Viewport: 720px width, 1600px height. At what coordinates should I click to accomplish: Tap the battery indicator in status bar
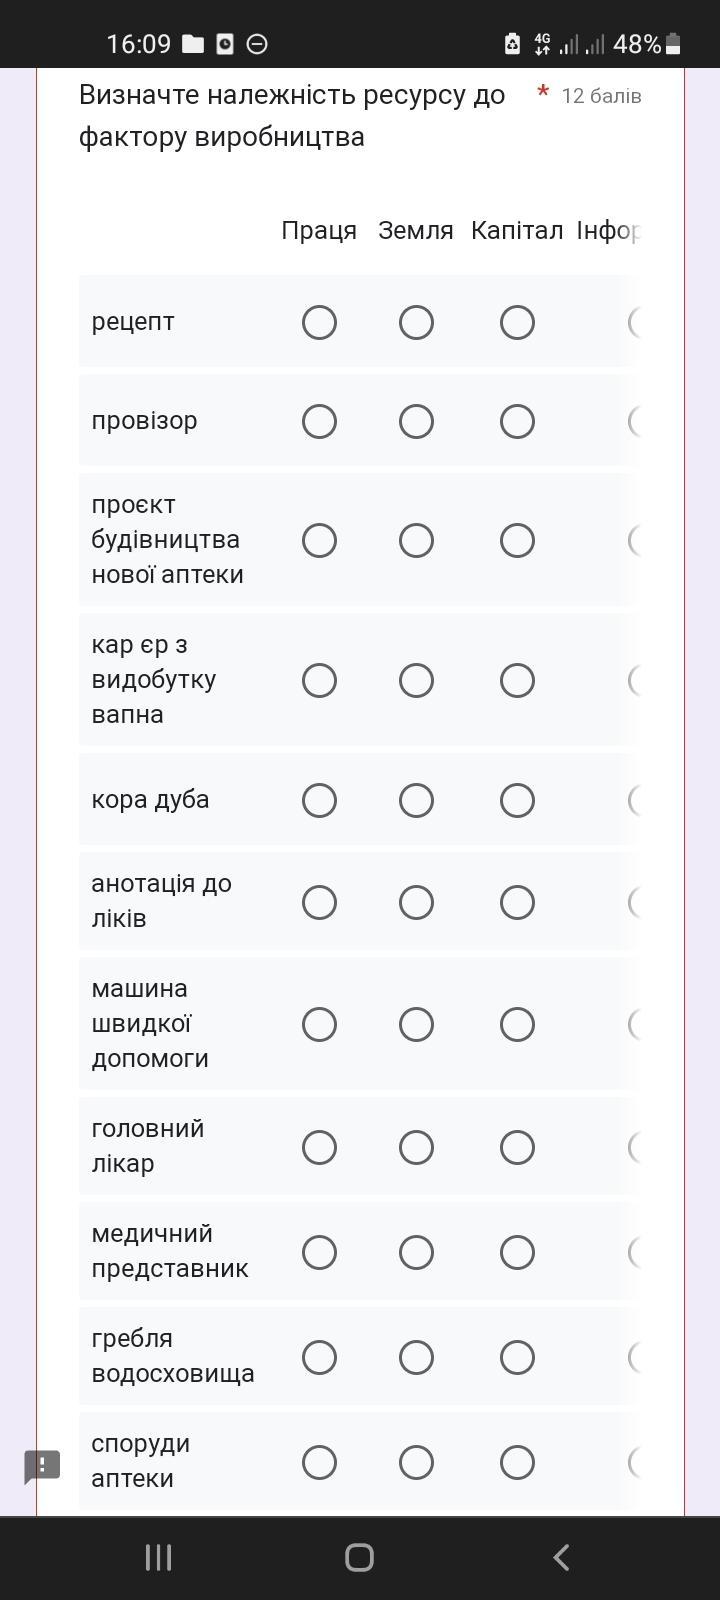coord(673,44)
